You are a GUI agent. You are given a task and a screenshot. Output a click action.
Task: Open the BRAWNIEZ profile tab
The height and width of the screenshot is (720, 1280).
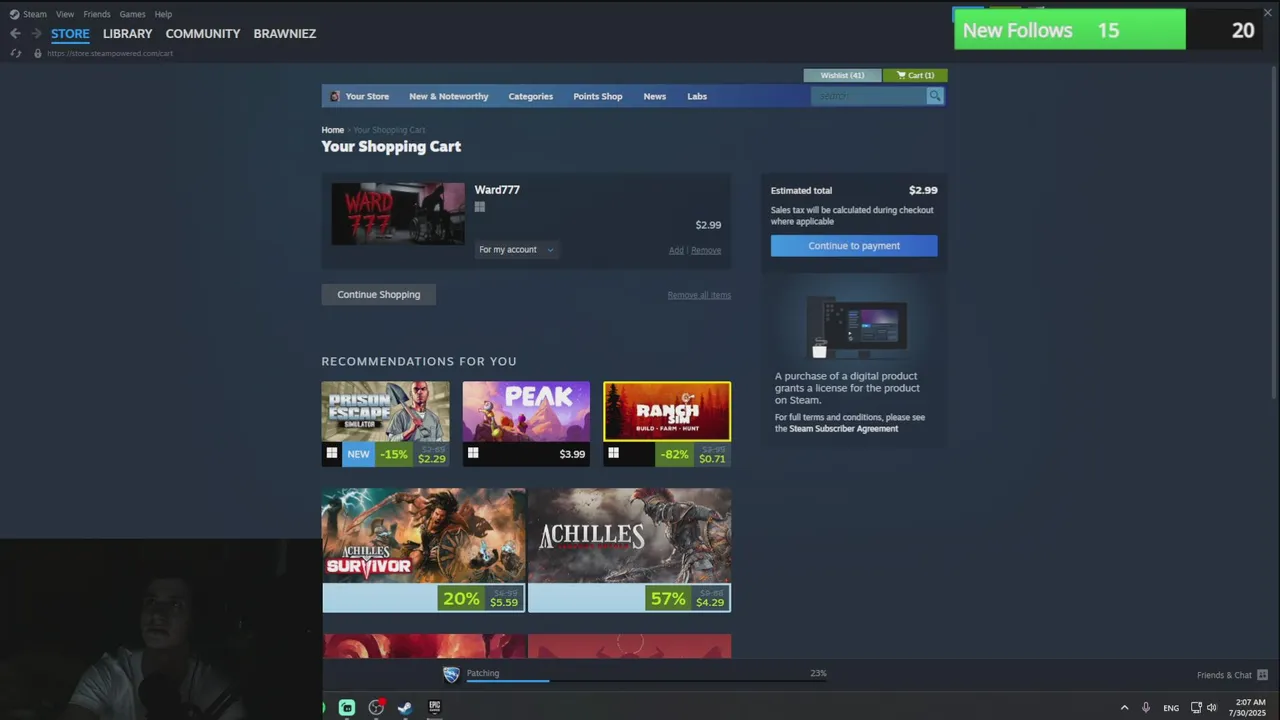(285, 33)
